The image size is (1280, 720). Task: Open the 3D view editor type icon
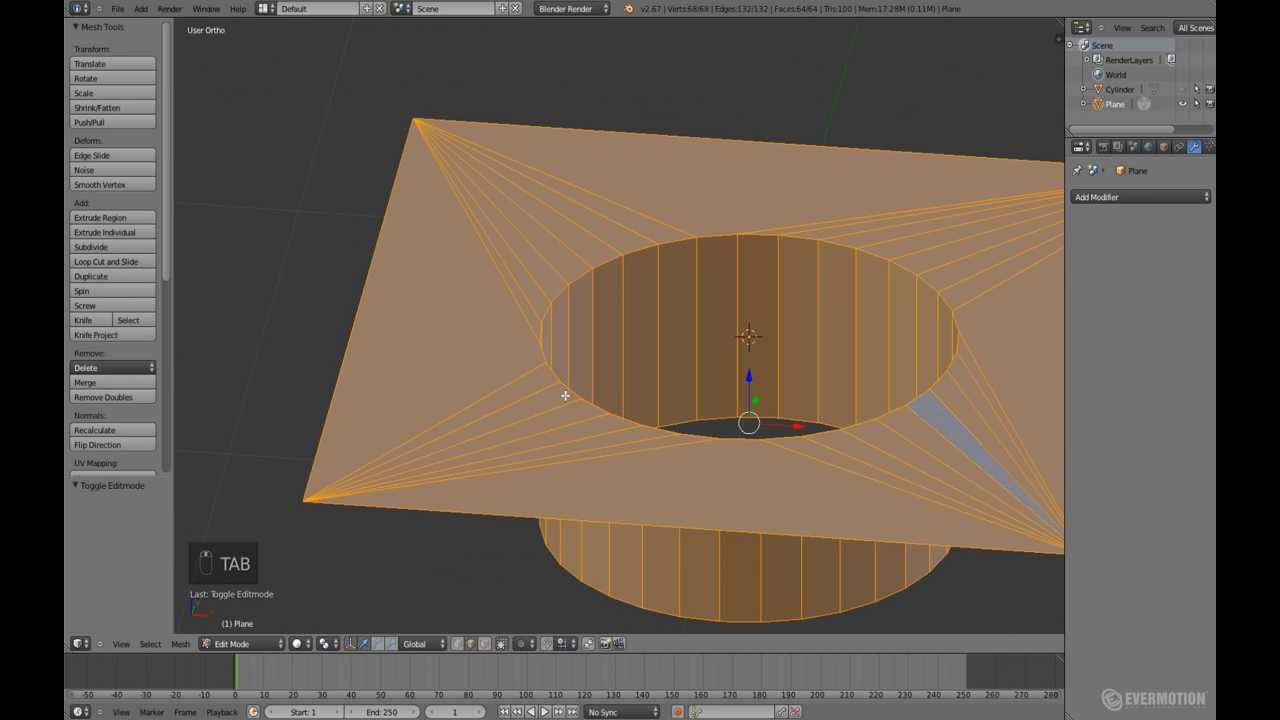click(81, 644)
